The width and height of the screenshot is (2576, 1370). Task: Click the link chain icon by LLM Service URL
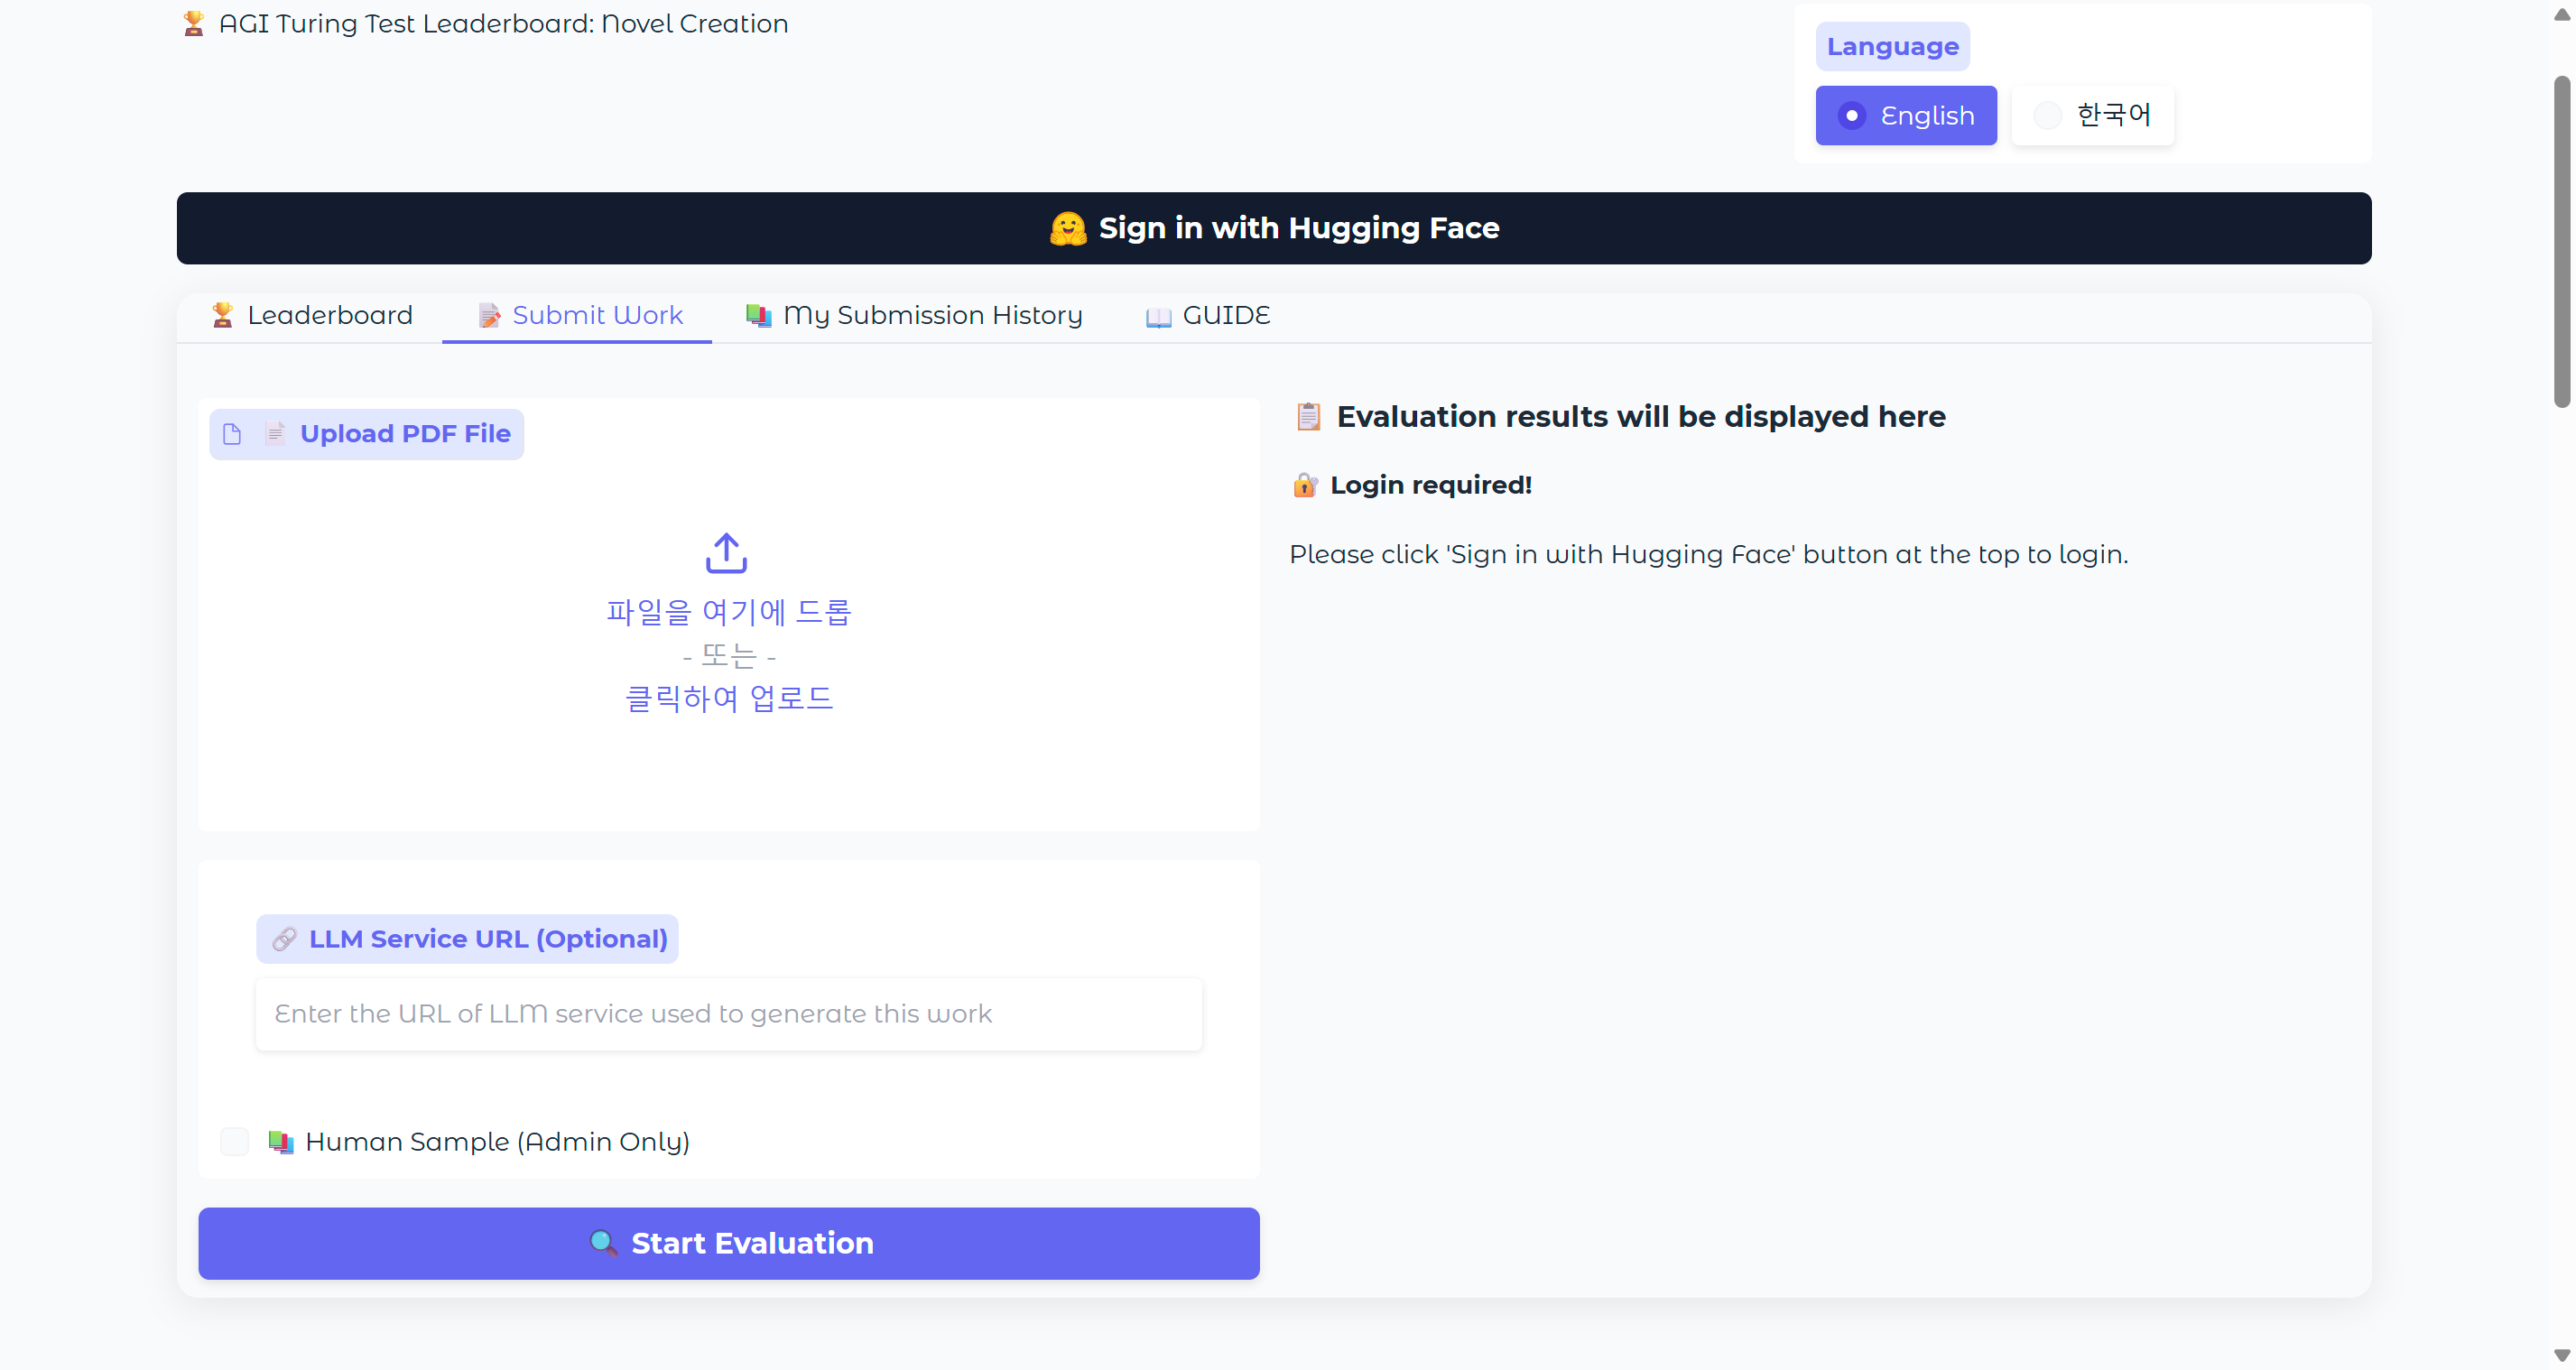tap(284, 938)
